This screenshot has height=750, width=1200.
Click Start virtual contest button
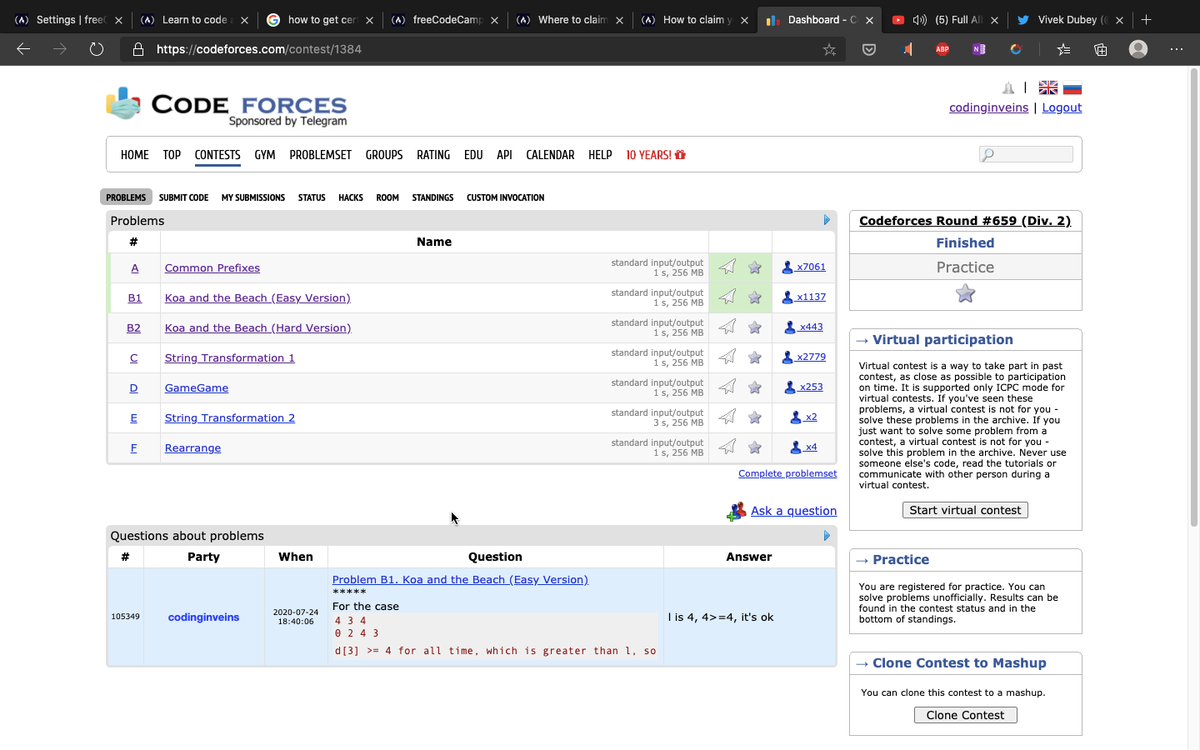point(965,510)
